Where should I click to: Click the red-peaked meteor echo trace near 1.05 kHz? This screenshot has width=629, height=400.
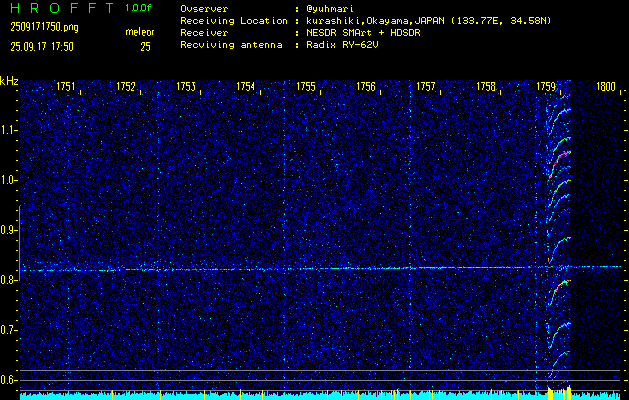click(559, 162)
